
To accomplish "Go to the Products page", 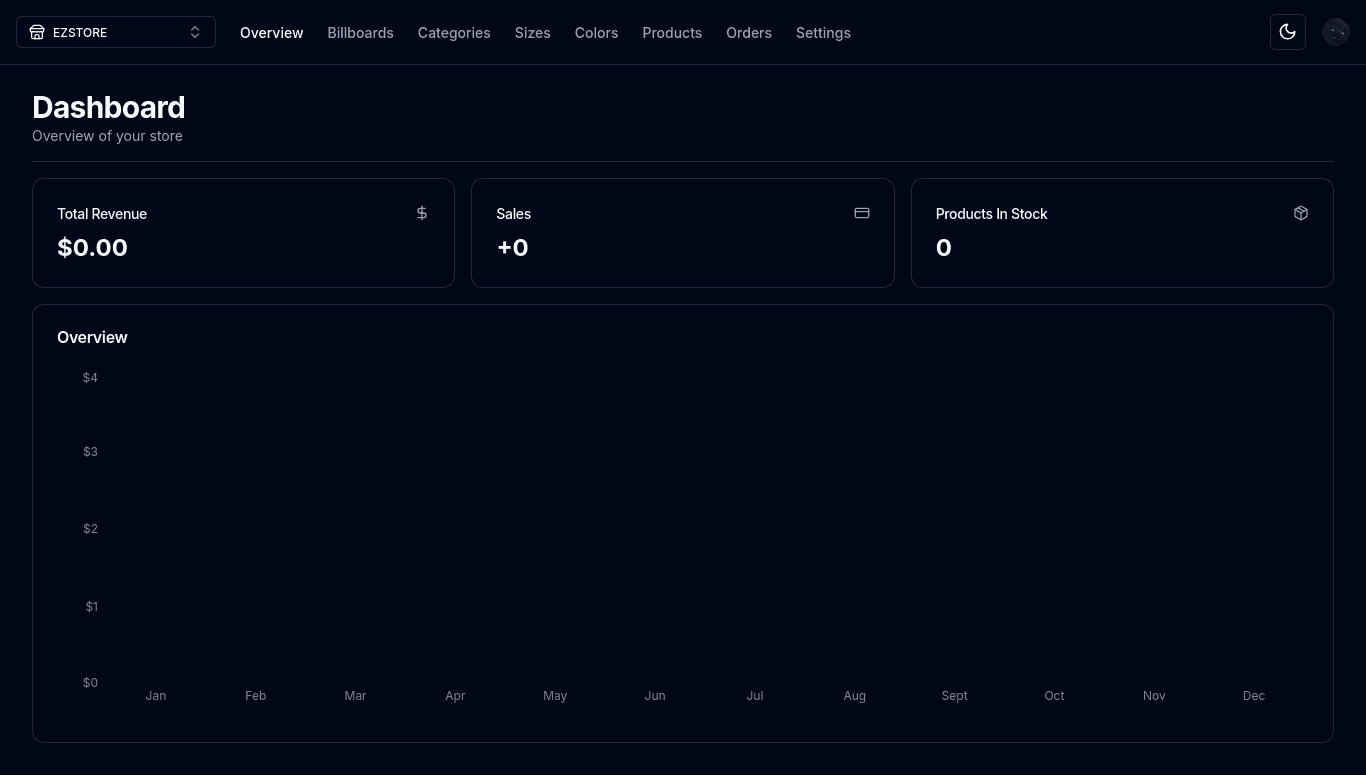I will 672,33.
